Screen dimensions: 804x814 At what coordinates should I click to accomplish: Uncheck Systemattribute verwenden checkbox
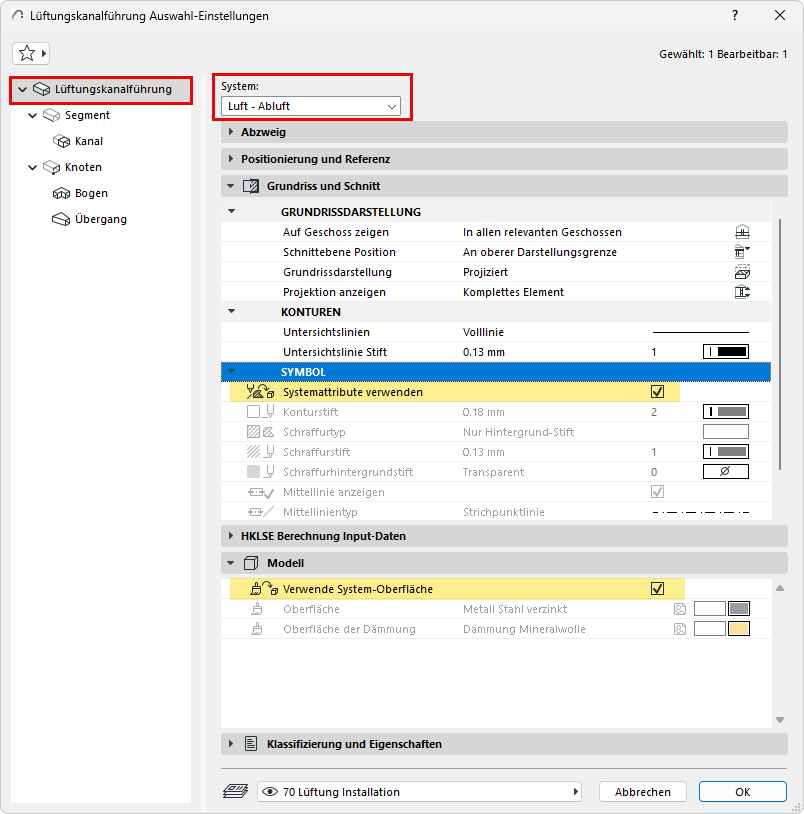tap(657, 391)
